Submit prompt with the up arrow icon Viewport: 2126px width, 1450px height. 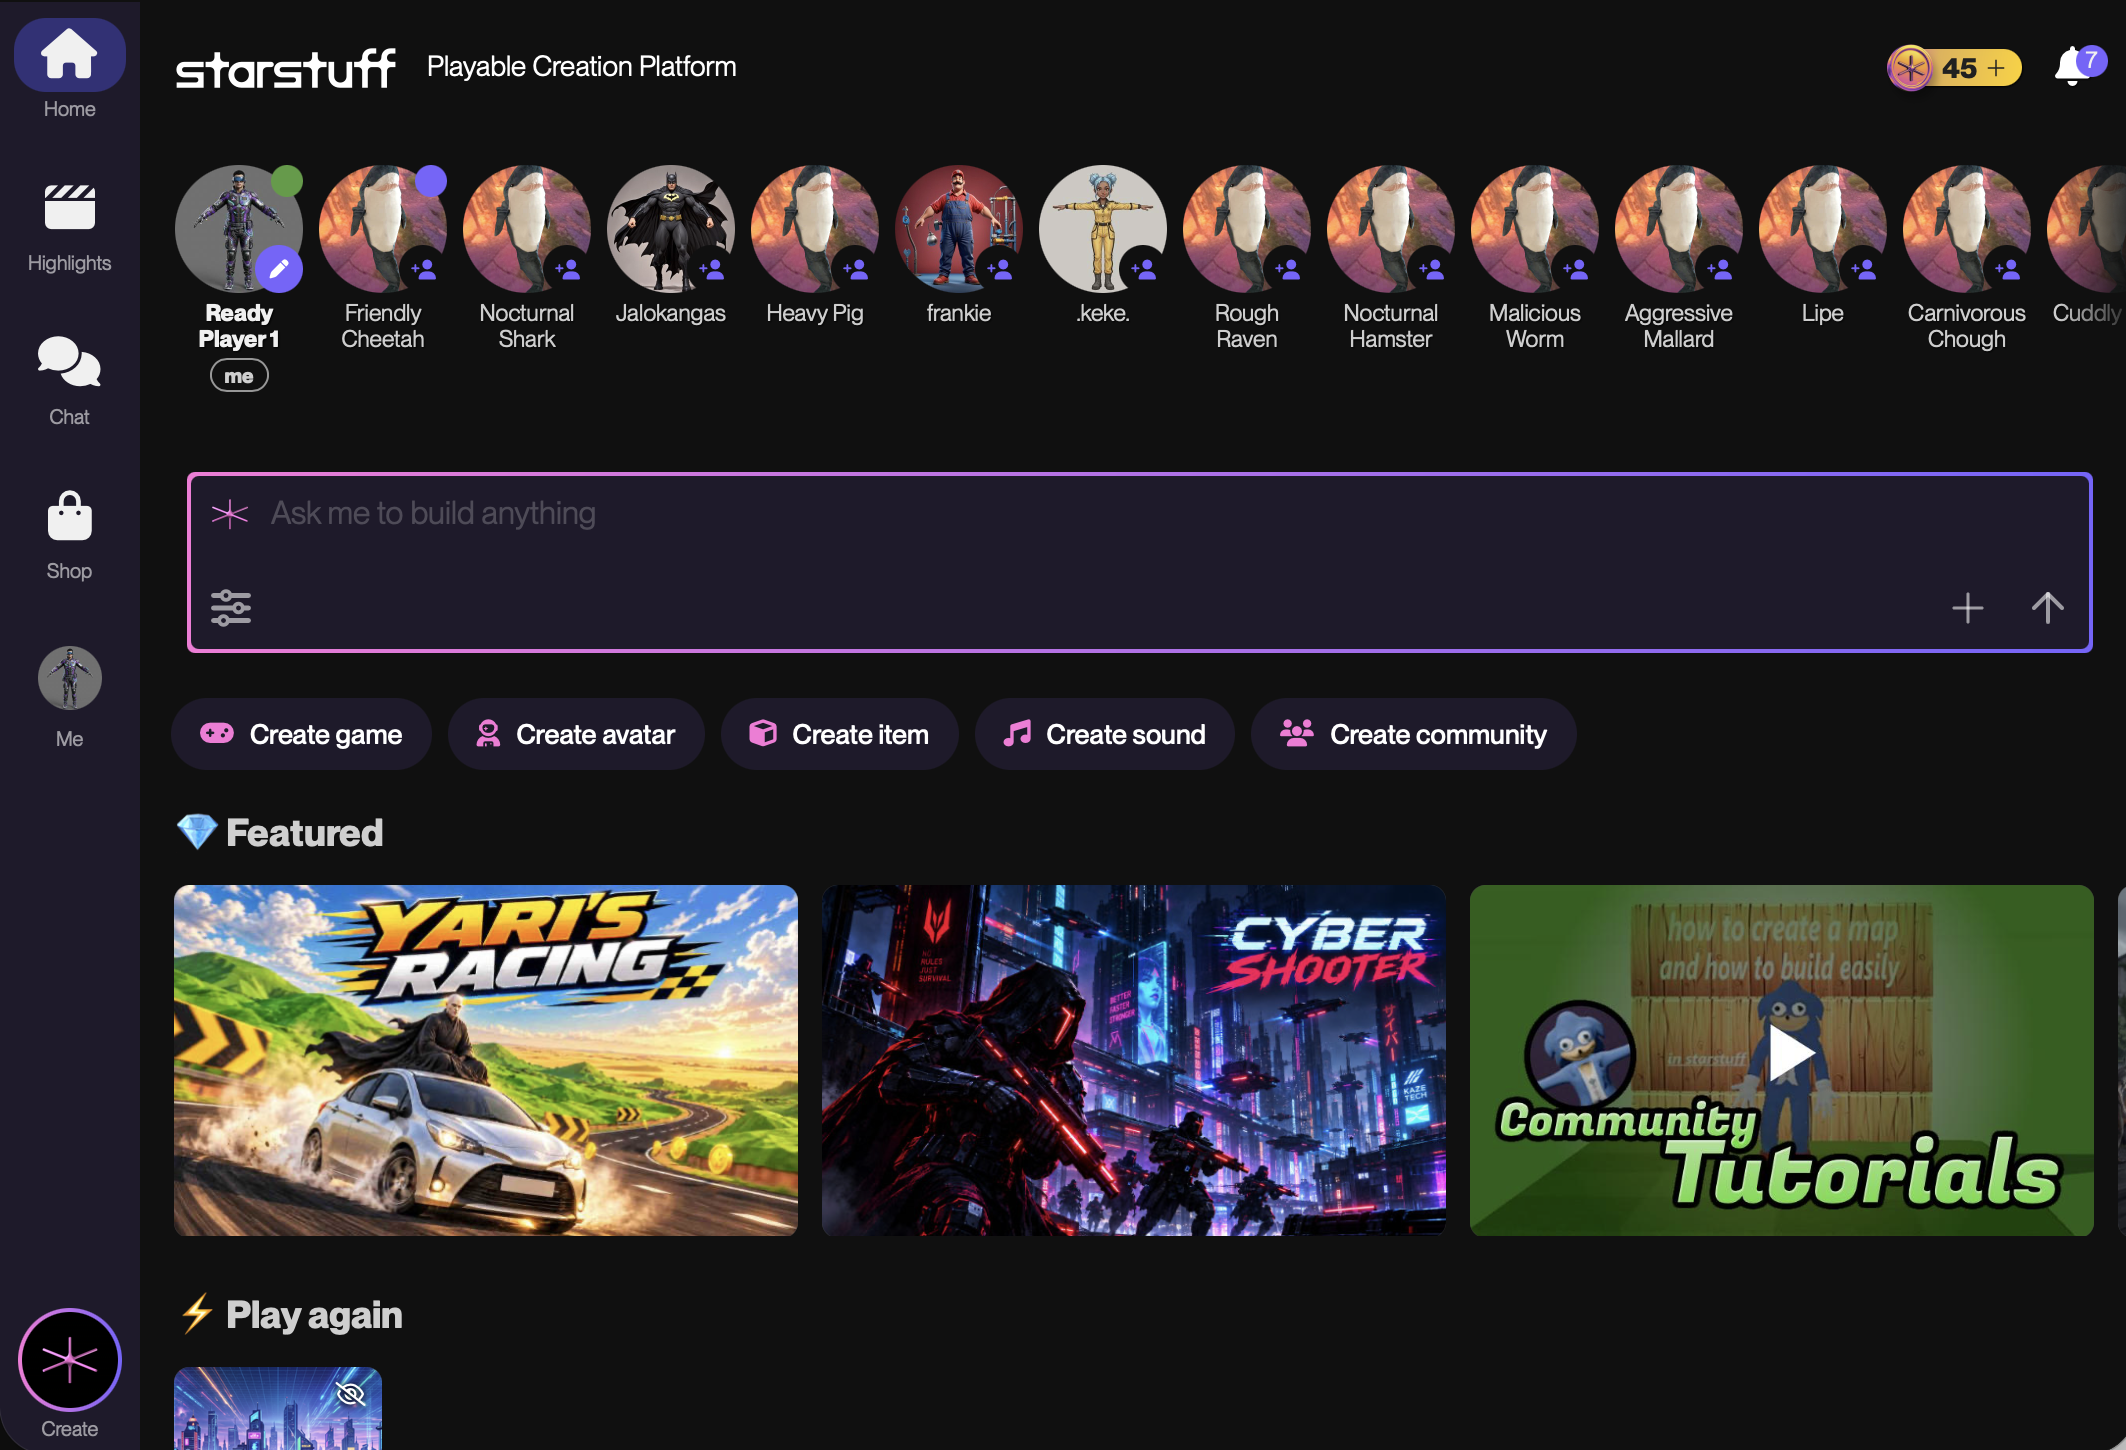(x=2047, y=607)
